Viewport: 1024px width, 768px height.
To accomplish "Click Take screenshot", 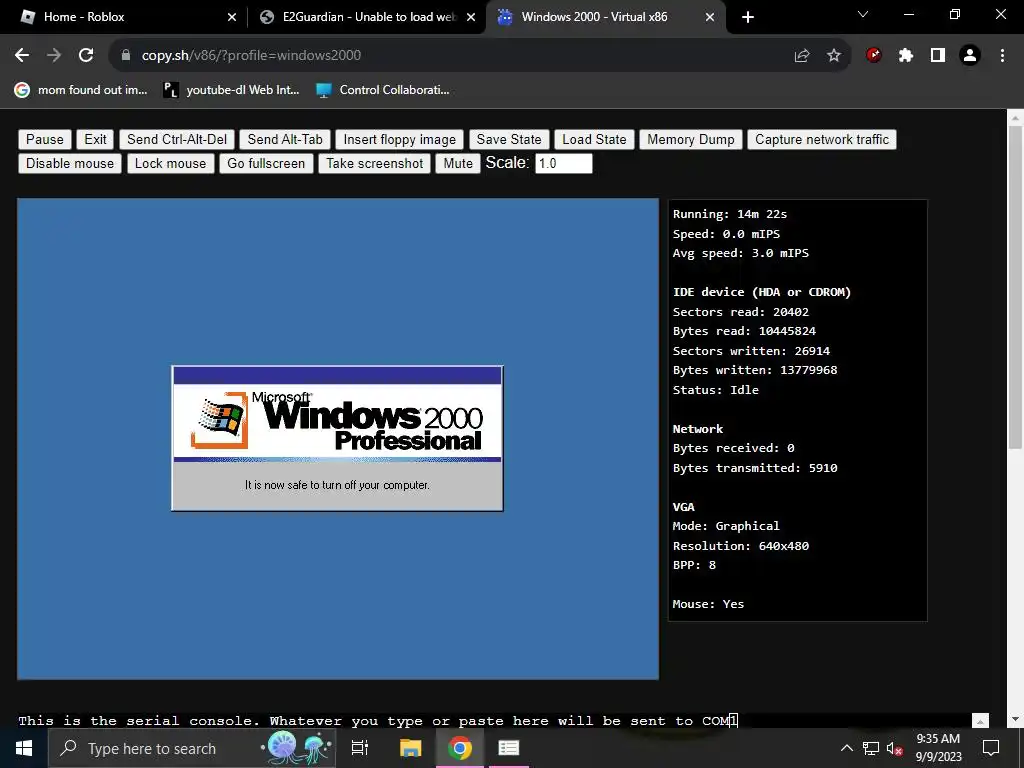I will pyautogui.click(x=374, y=163).
